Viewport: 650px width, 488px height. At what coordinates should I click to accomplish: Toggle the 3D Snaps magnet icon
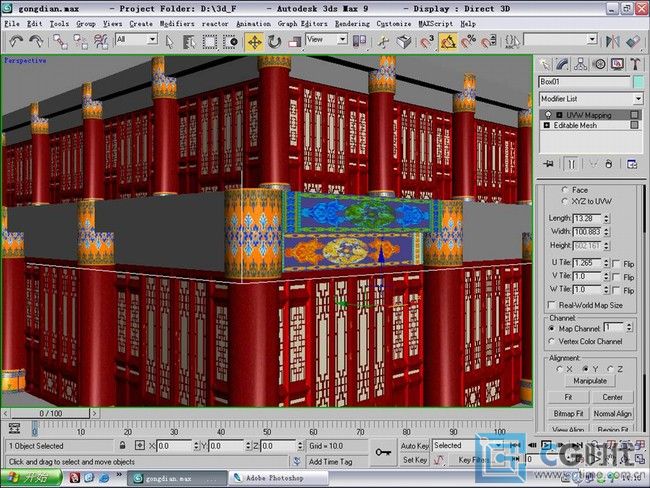[x=427, y=41]
